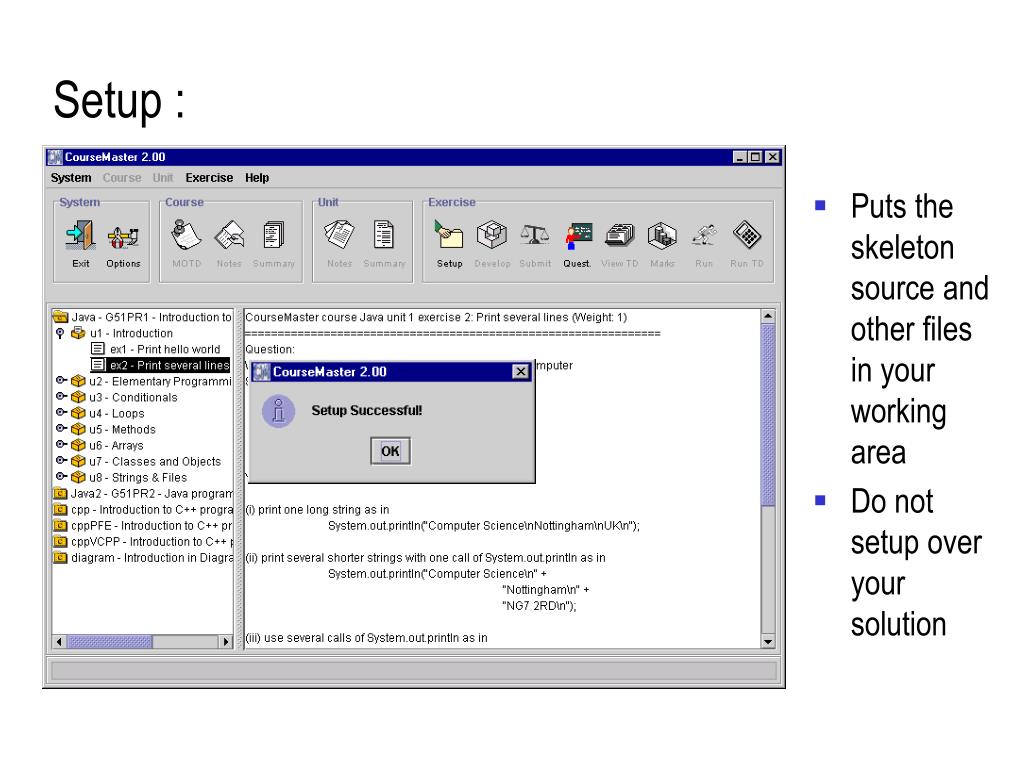Click the Course MOTD icon
The width and height of the screenshot is (1024, 768).
pyautogui.click(x=185, y=235)
